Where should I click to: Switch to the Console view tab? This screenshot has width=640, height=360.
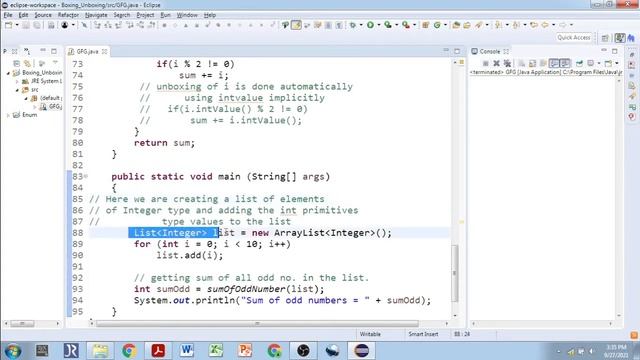coord(489,51)
